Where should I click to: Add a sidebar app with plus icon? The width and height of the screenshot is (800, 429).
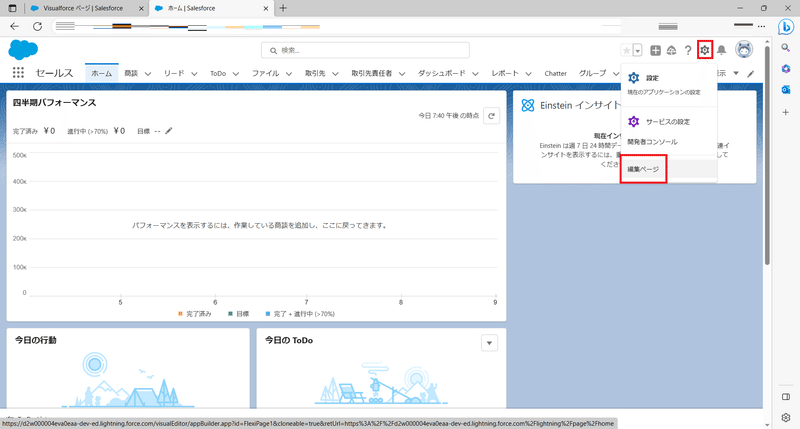(x=786, y=112)
